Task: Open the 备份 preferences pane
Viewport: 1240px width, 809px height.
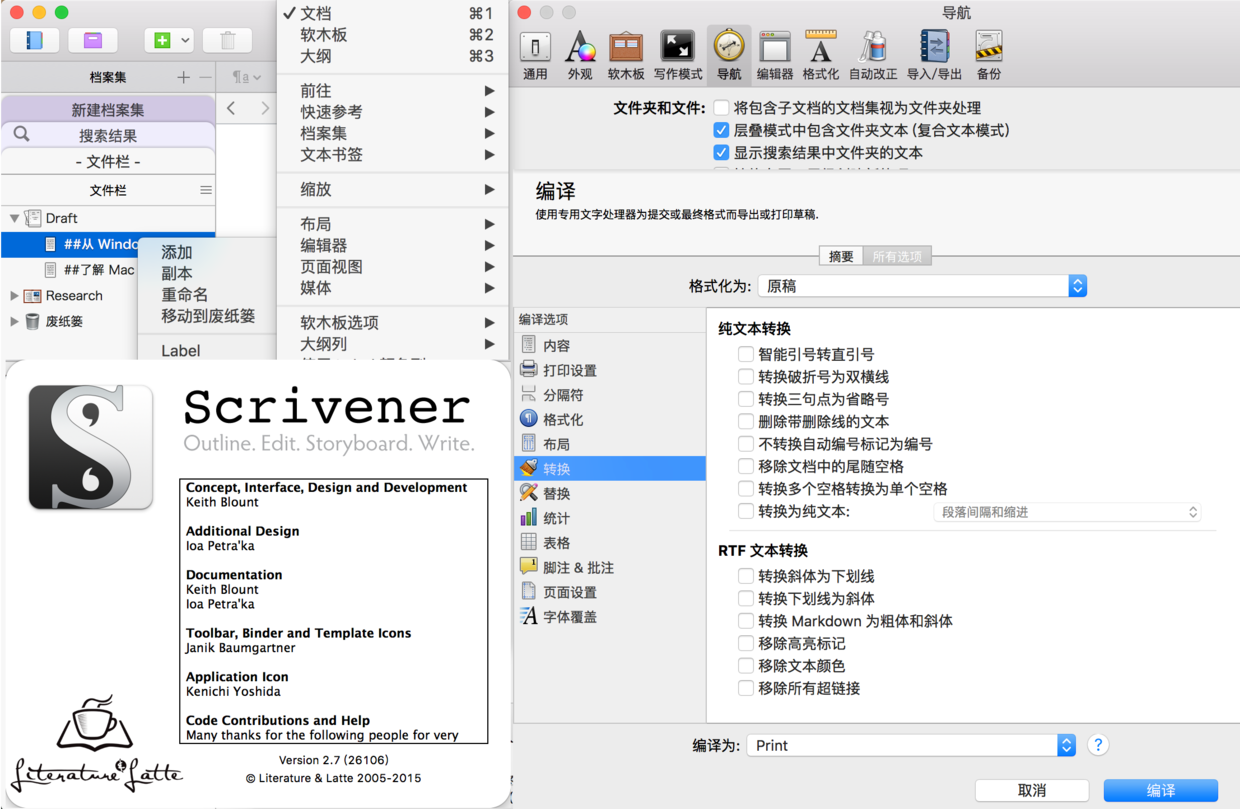Action: click(x=989, y=55)
